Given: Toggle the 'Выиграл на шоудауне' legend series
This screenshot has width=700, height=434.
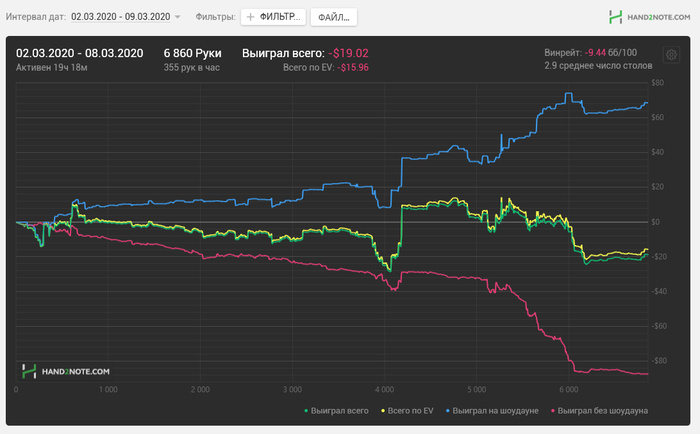Looking at the screenshot, I should click(x=492, y=411).
